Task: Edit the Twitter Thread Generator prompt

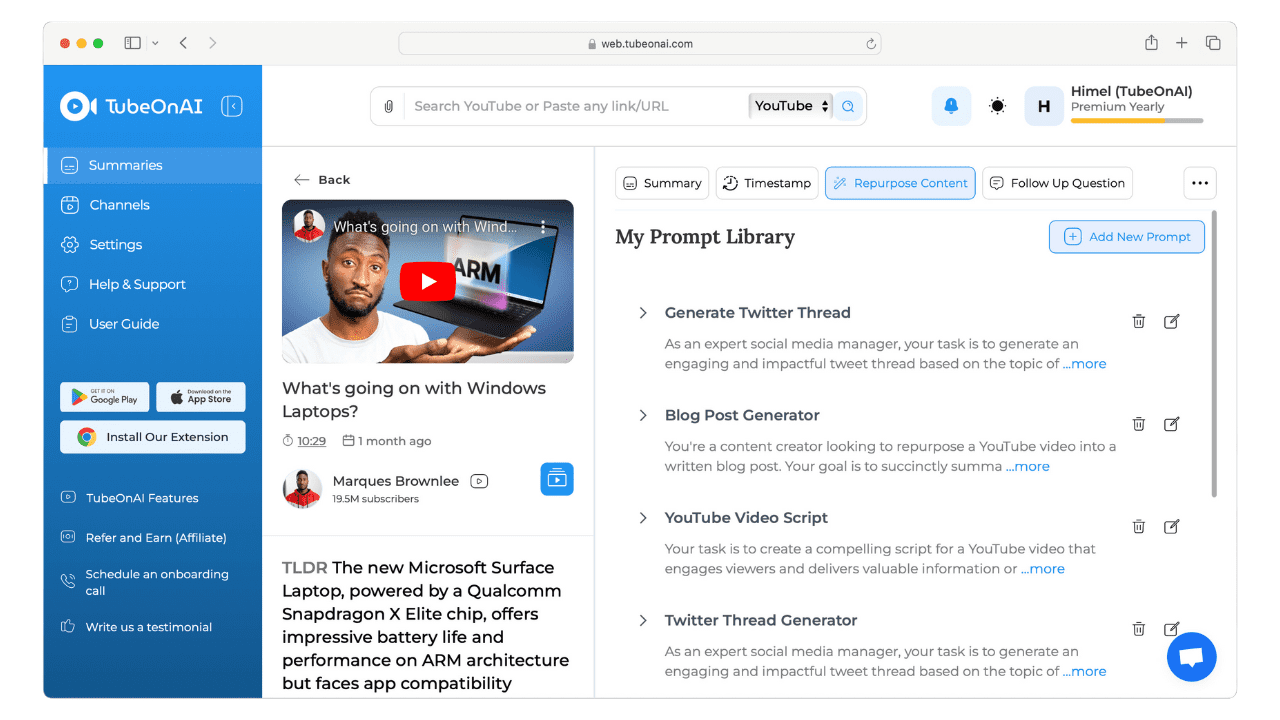Action: (x=1172, y=629)
